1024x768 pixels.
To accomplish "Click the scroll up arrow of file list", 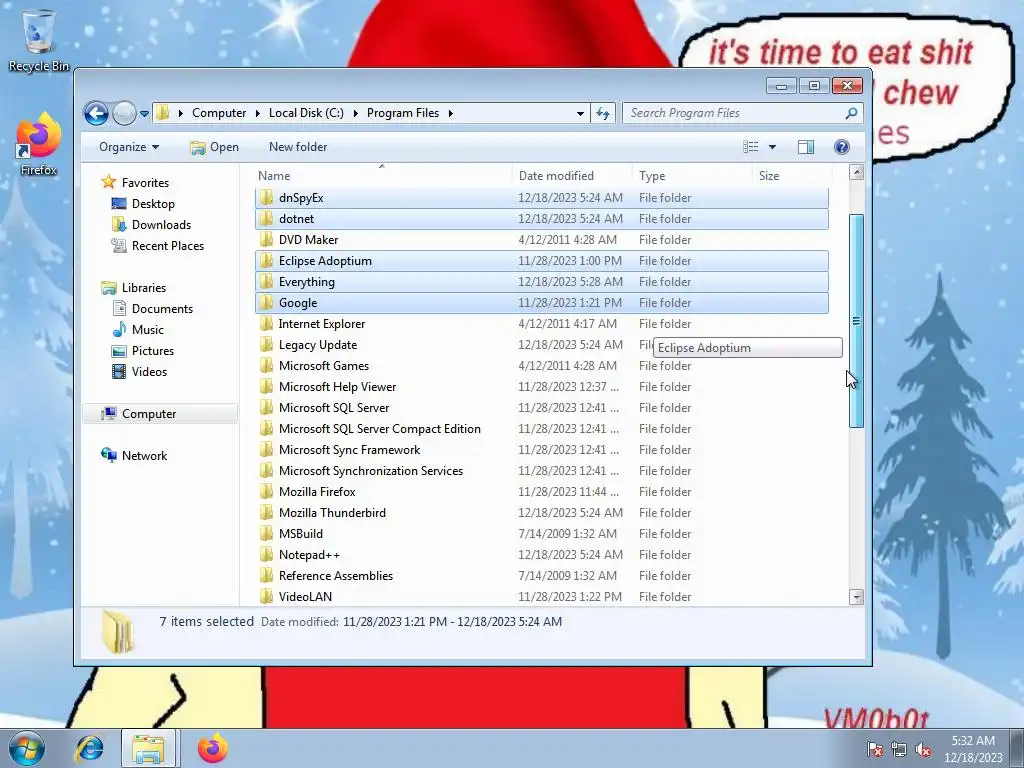I will tap(856, 173).
